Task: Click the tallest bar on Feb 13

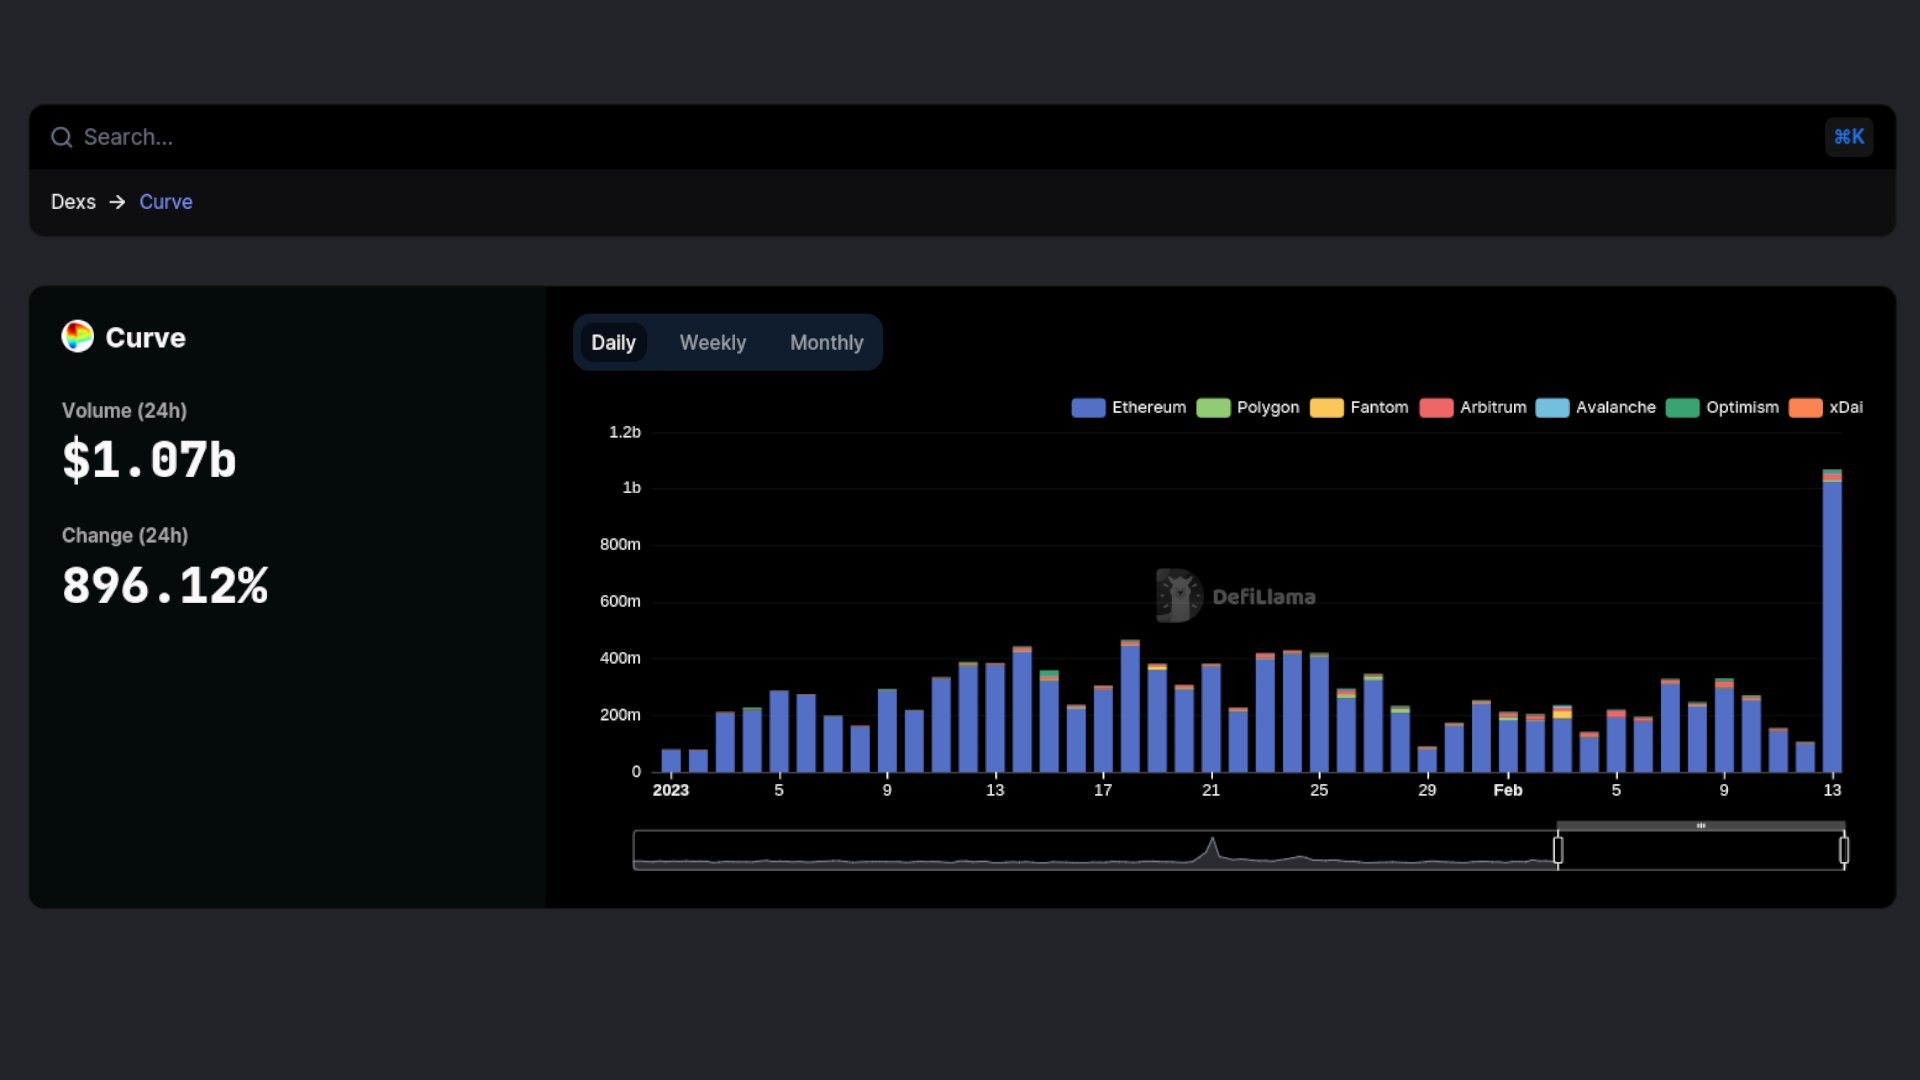Action: 1832,621
